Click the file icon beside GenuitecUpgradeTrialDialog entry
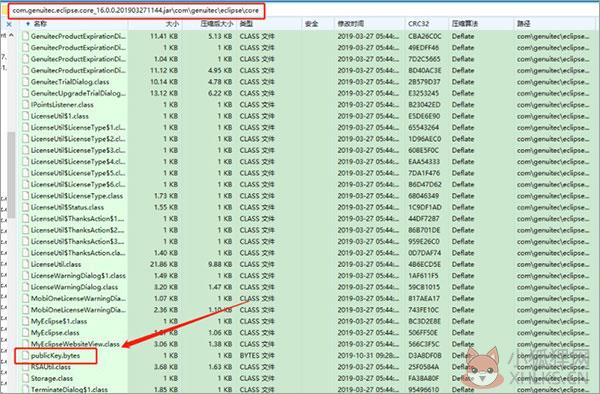600x394 pixels. click(x=26, y=93)
